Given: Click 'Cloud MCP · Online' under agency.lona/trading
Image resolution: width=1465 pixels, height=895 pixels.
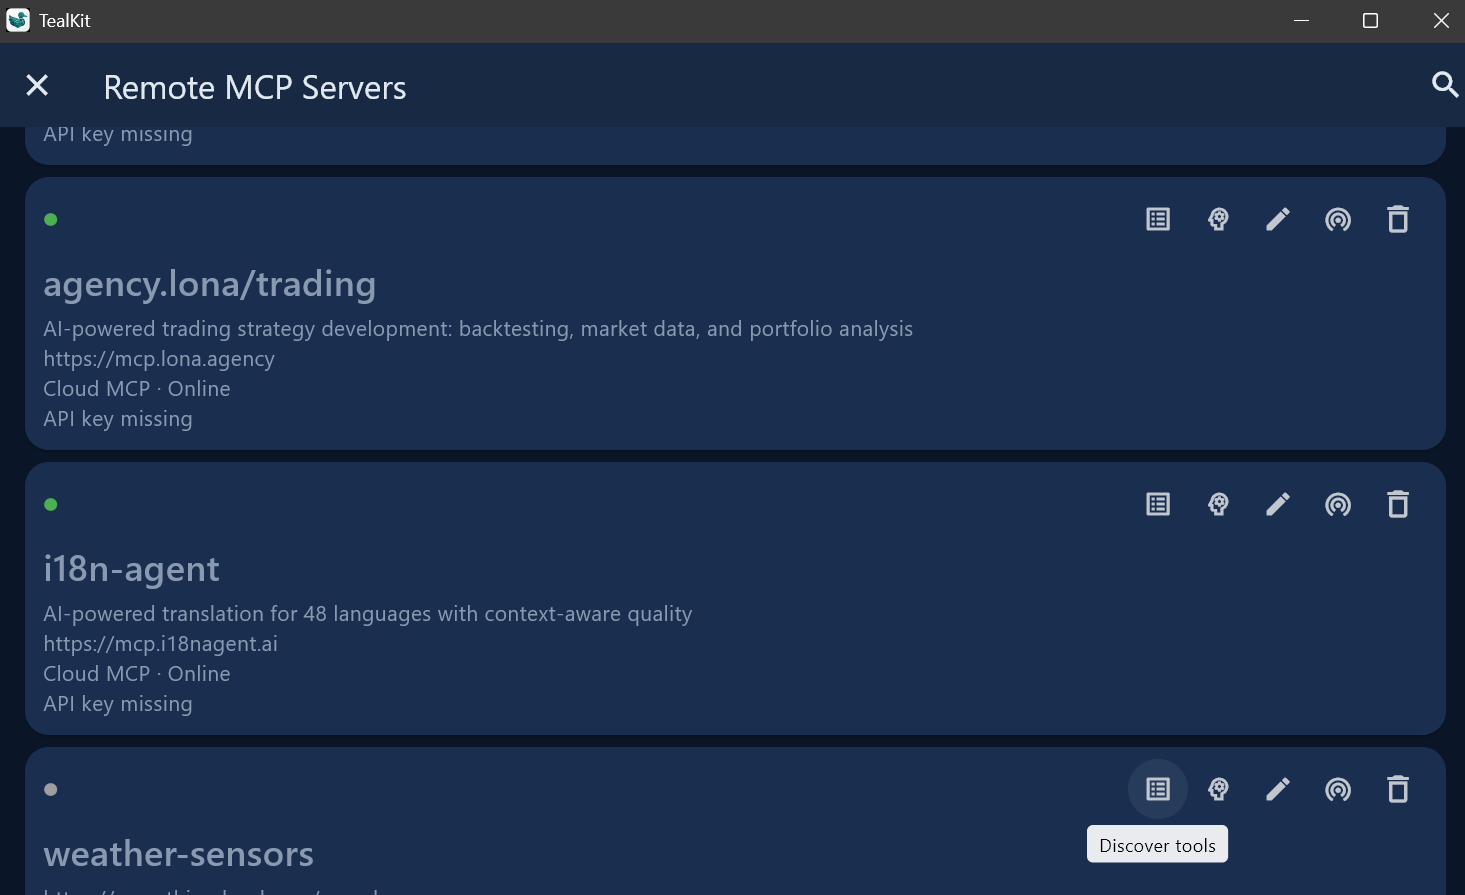Looking at the screenshot, I should point(137,389).
